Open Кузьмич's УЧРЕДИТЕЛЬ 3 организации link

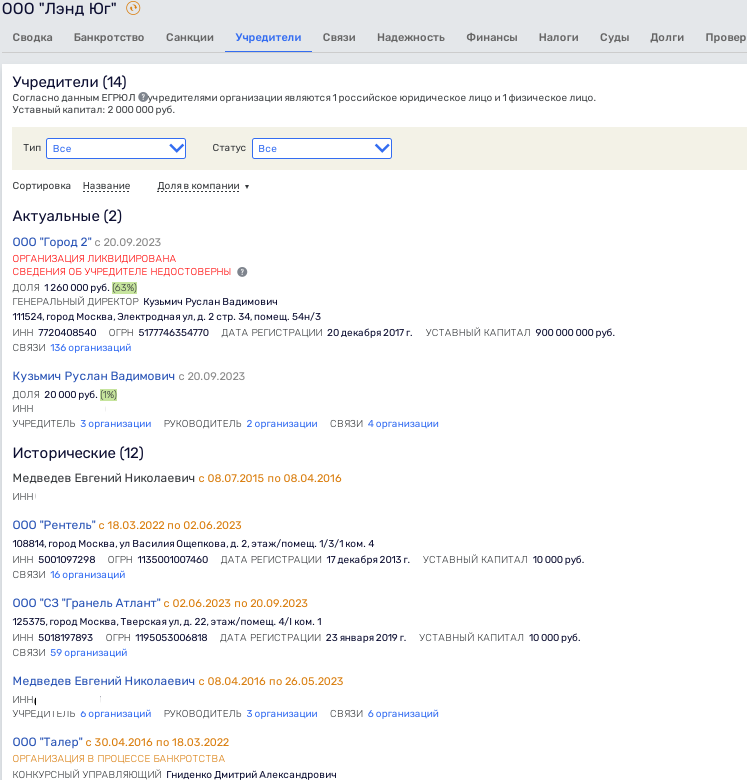[116, 424]
